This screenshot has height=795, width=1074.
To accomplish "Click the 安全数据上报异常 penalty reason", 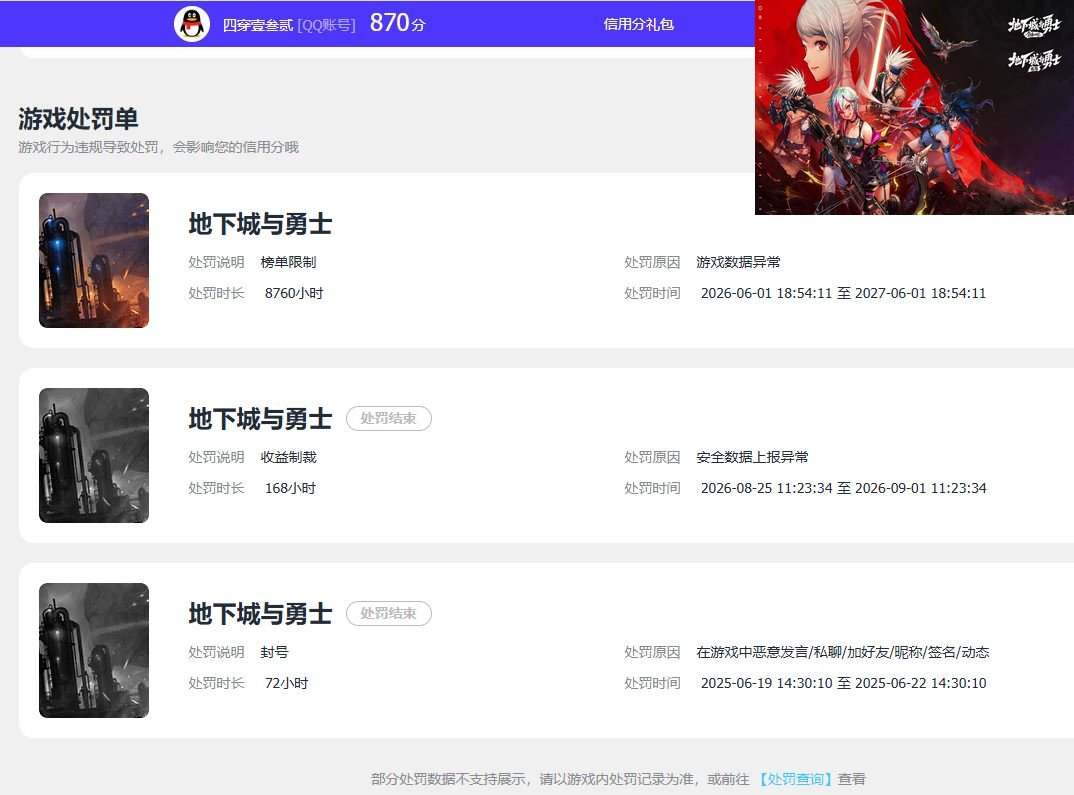I will coord(752,457).
